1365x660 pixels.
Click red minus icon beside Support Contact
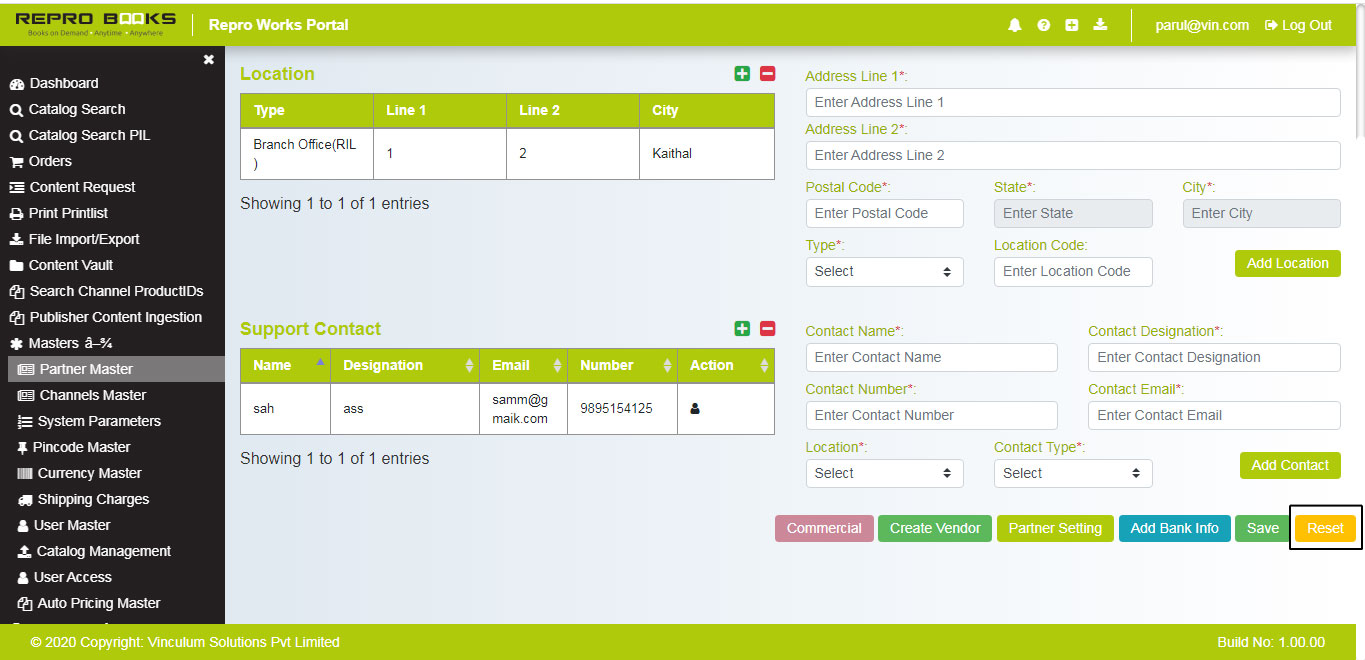767,329
